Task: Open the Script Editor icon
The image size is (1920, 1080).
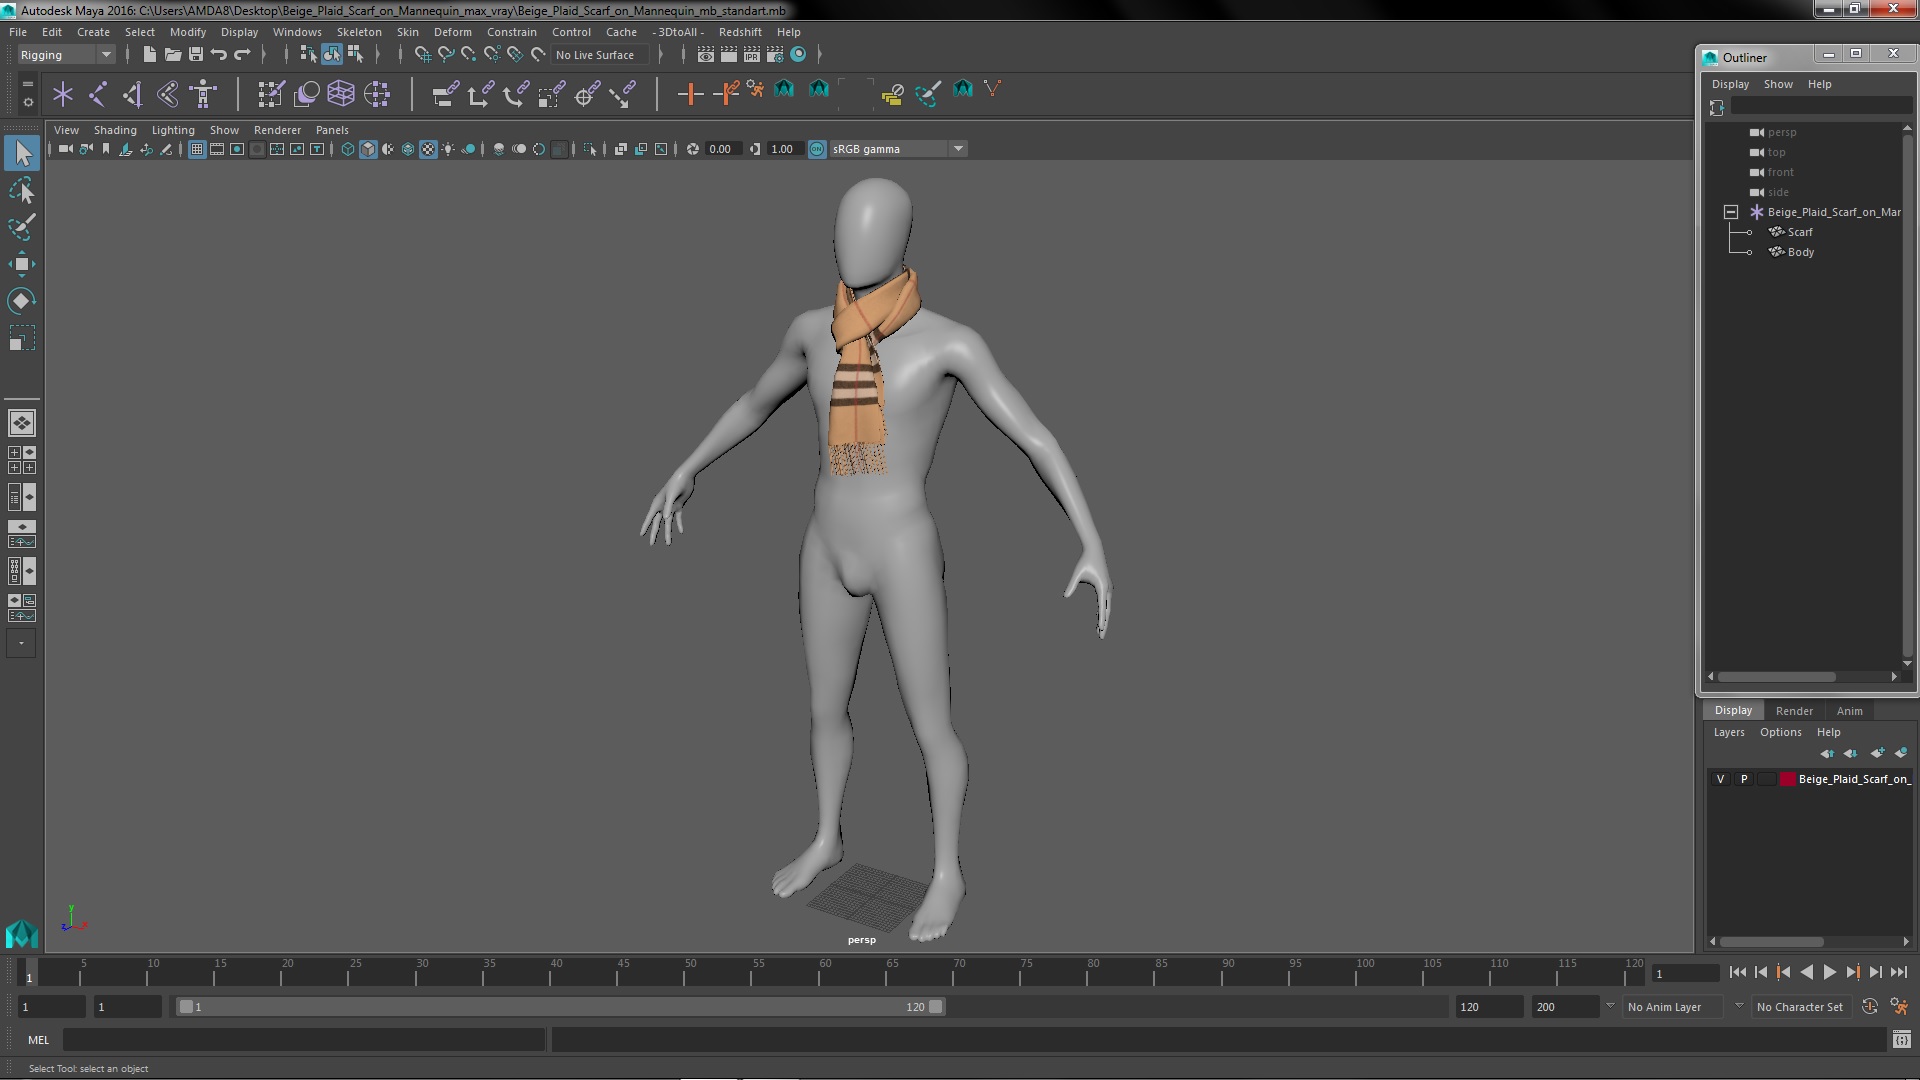Action: coord(1901,1040)
